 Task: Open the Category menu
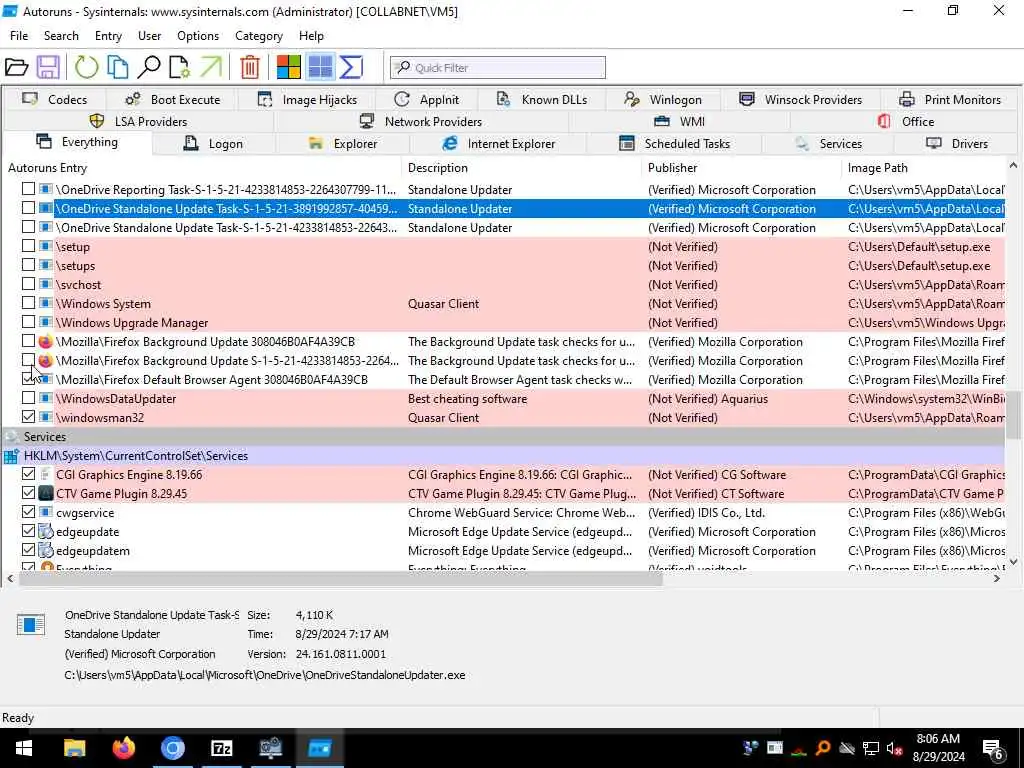click(259, 36)
